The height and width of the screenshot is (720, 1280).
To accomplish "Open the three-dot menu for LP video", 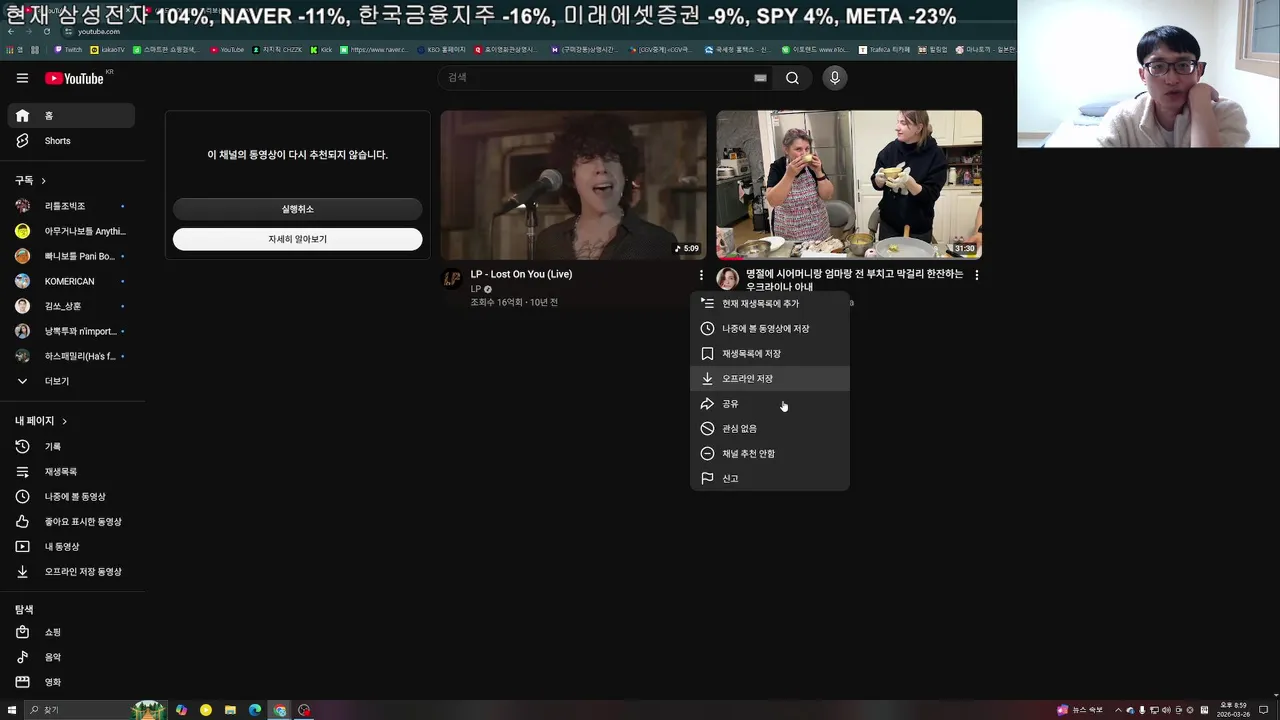I will (701, 275).
